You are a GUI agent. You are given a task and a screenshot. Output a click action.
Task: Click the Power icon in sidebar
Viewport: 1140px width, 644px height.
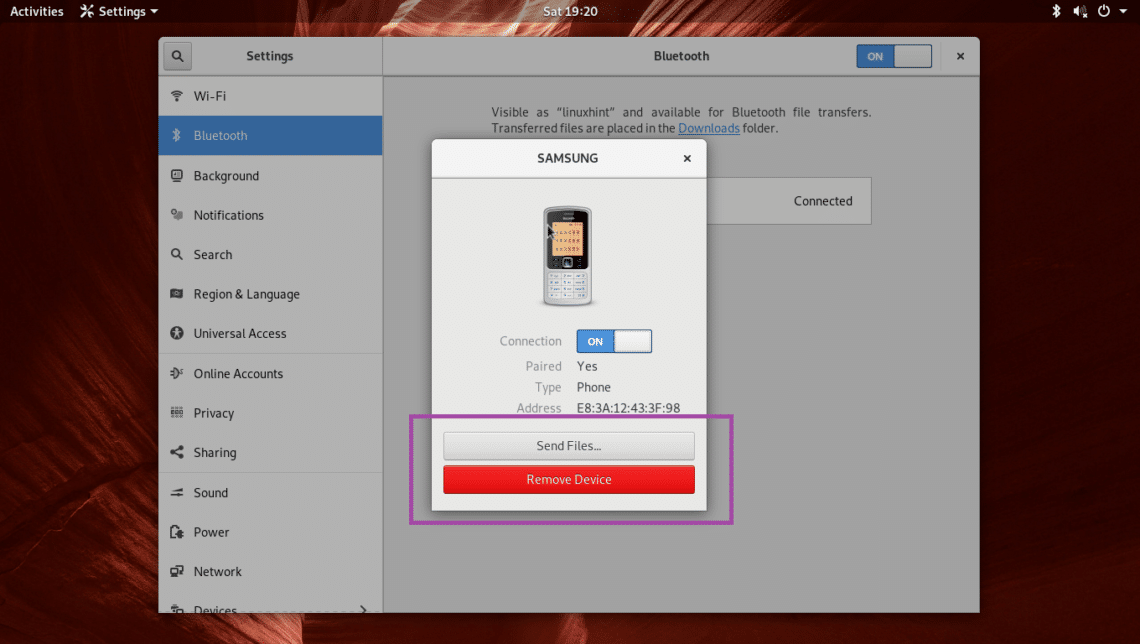pyautogui.click(x=177, y=532)
